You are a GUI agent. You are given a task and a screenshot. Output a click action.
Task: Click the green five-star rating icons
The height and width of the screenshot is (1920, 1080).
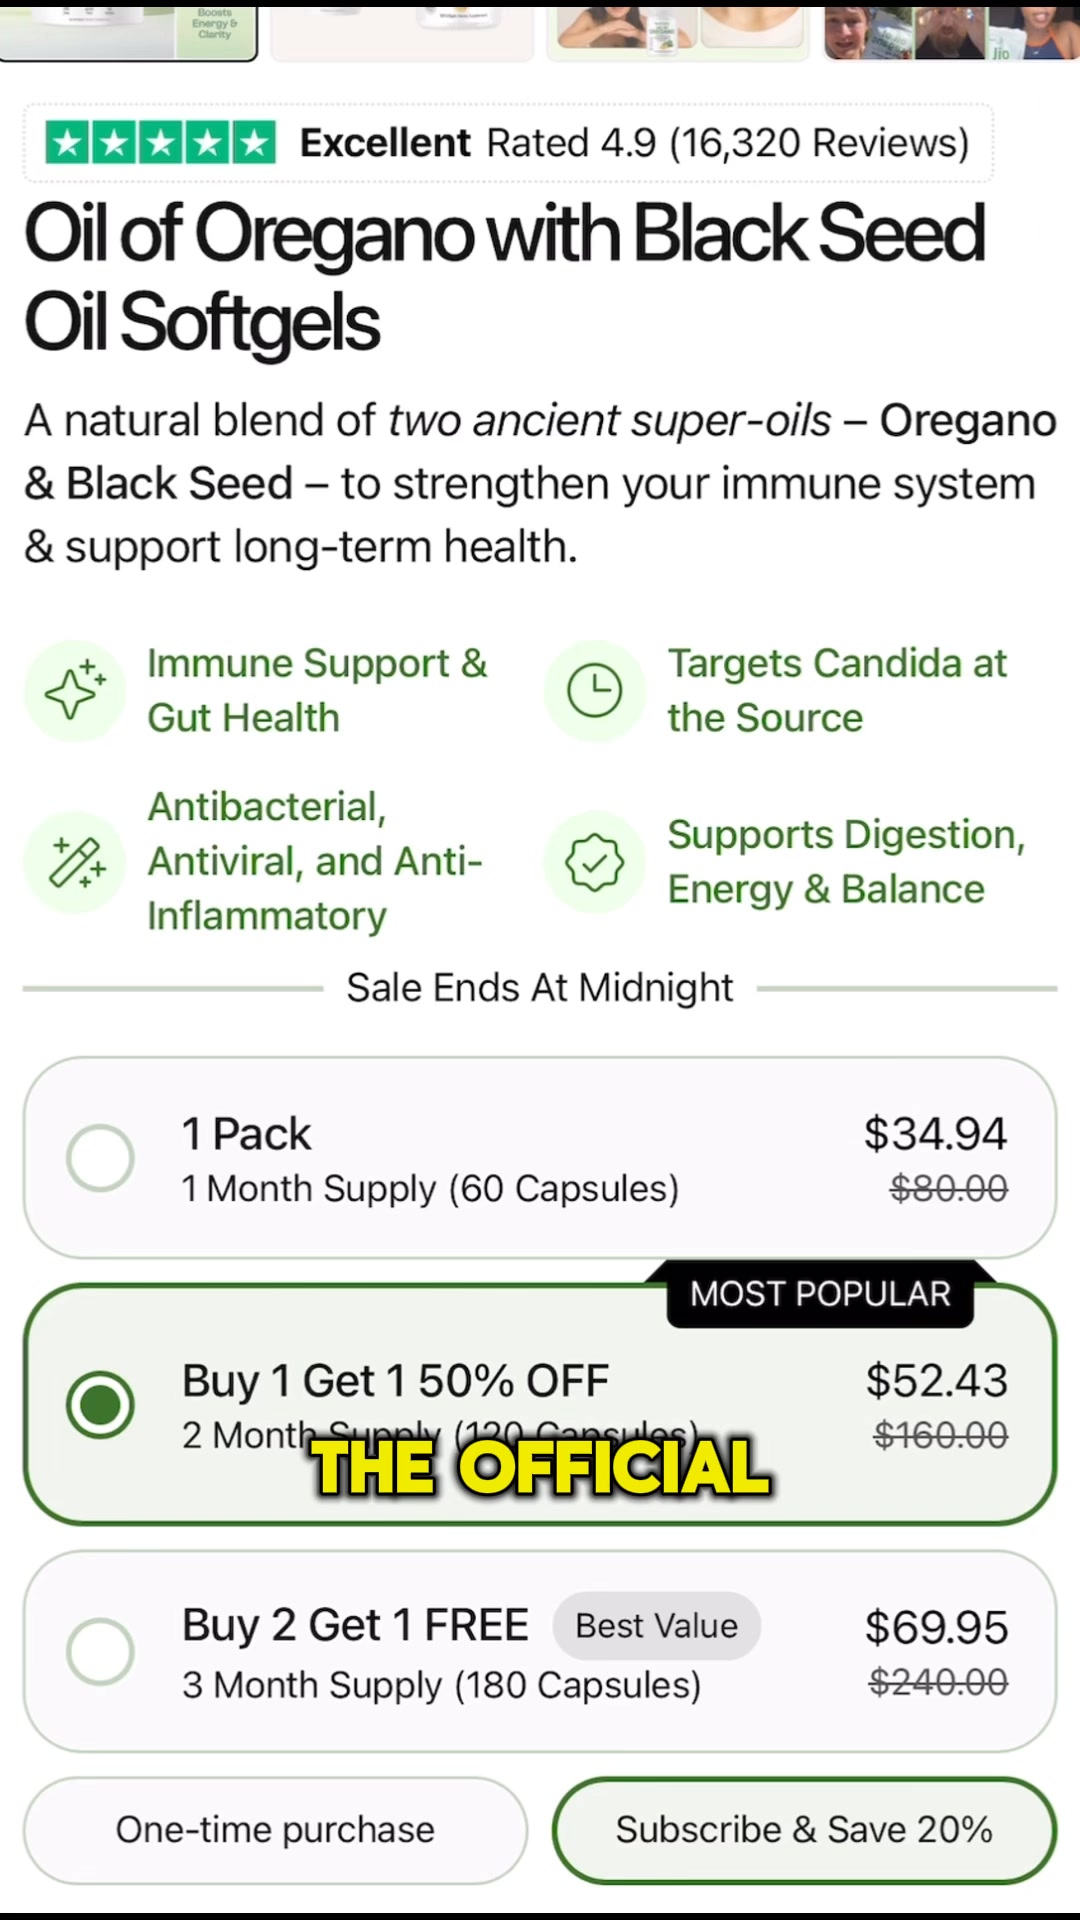click(160, 143)
